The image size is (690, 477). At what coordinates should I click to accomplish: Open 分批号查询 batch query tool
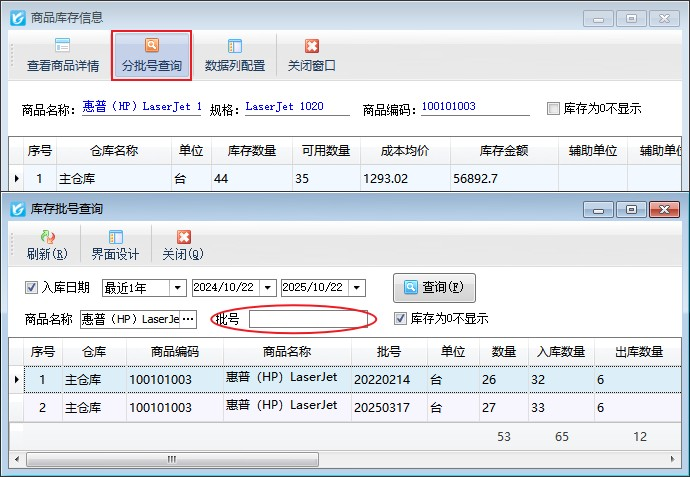(152, 46)
